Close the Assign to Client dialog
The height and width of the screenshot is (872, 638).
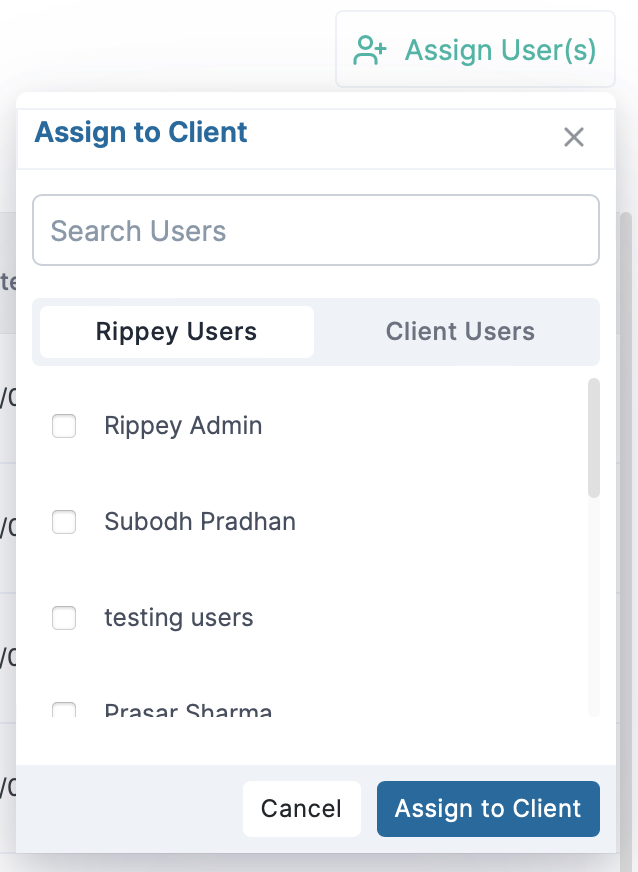tap(573, 137)
